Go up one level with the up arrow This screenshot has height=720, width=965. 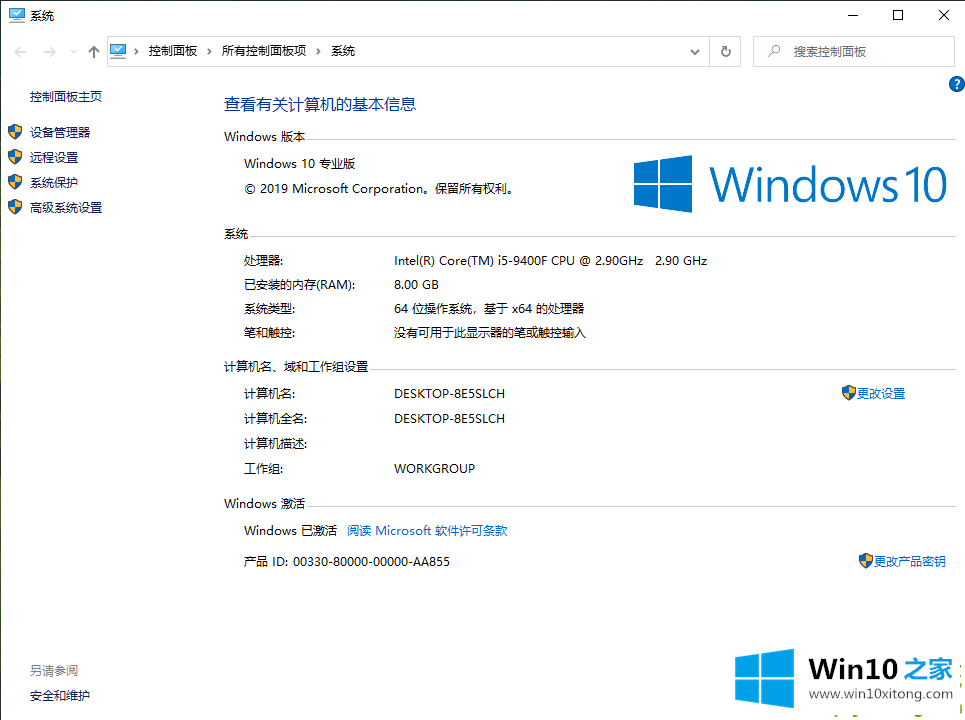tap(94, 51)
